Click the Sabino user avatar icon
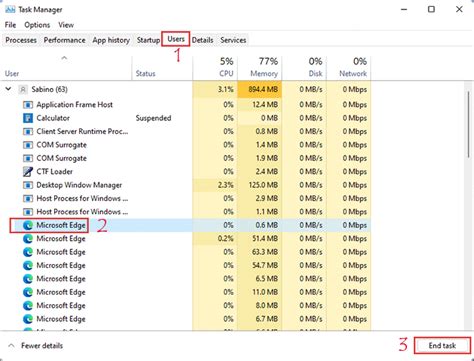The image size is (474, 361). tap(23, 89)
